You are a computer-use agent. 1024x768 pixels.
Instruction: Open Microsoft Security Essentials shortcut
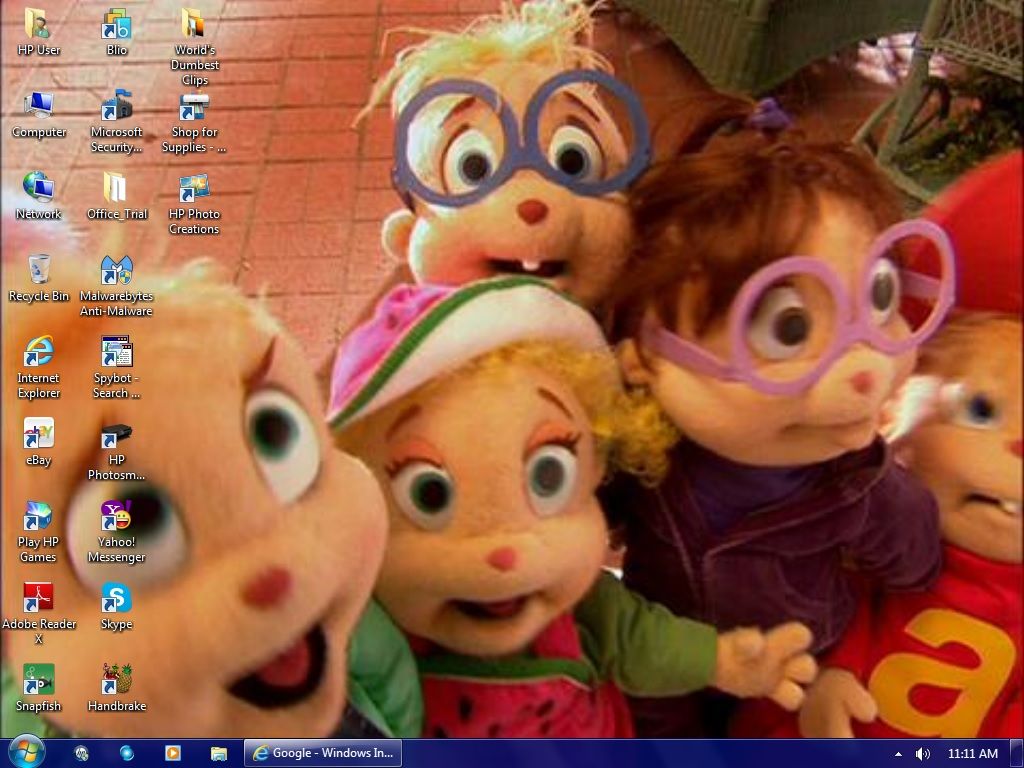point(116,121)
